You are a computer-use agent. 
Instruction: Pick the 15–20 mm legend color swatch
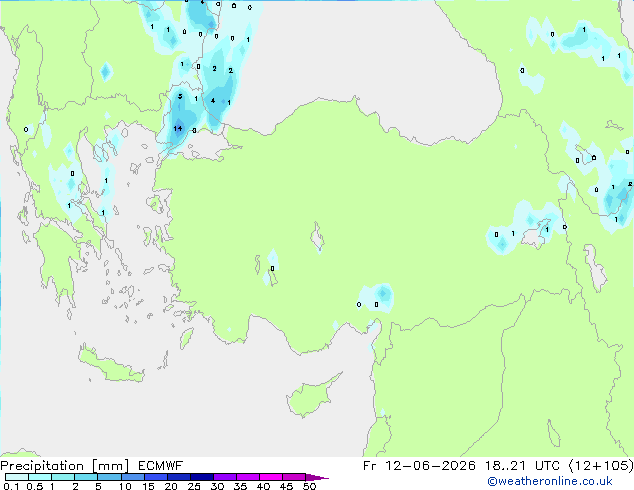tap(155, 477)
